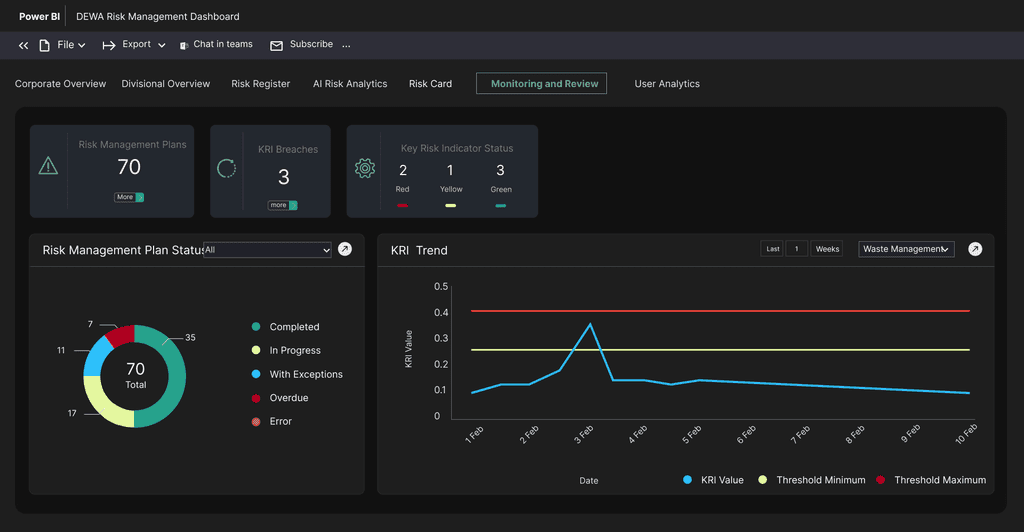
Task: Click the donut data label 35
Action: click(190, 337)
